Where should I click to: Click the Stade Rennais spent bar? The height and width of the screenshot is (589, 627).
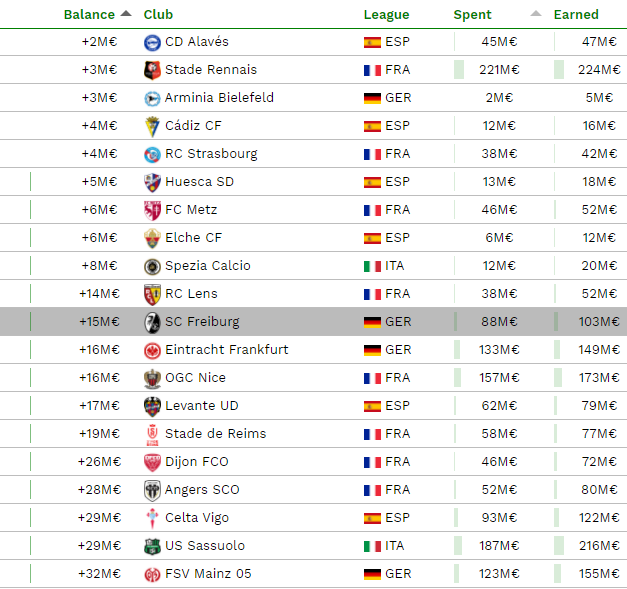pyautogui.click(x=459, y=70)
